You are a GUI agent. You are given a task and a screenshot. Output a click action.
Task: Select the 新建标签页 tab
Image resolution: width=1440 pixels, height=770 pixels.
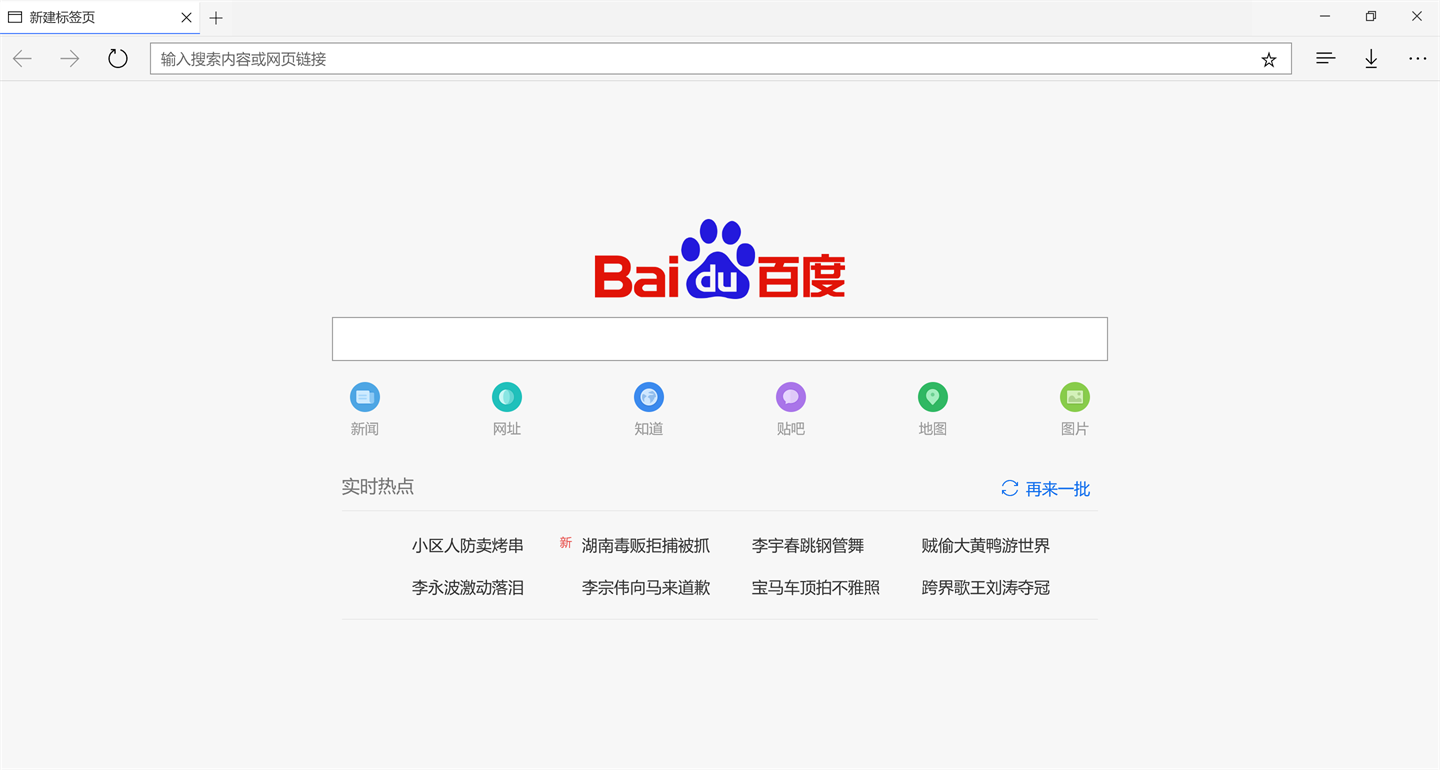pos(100,18)
